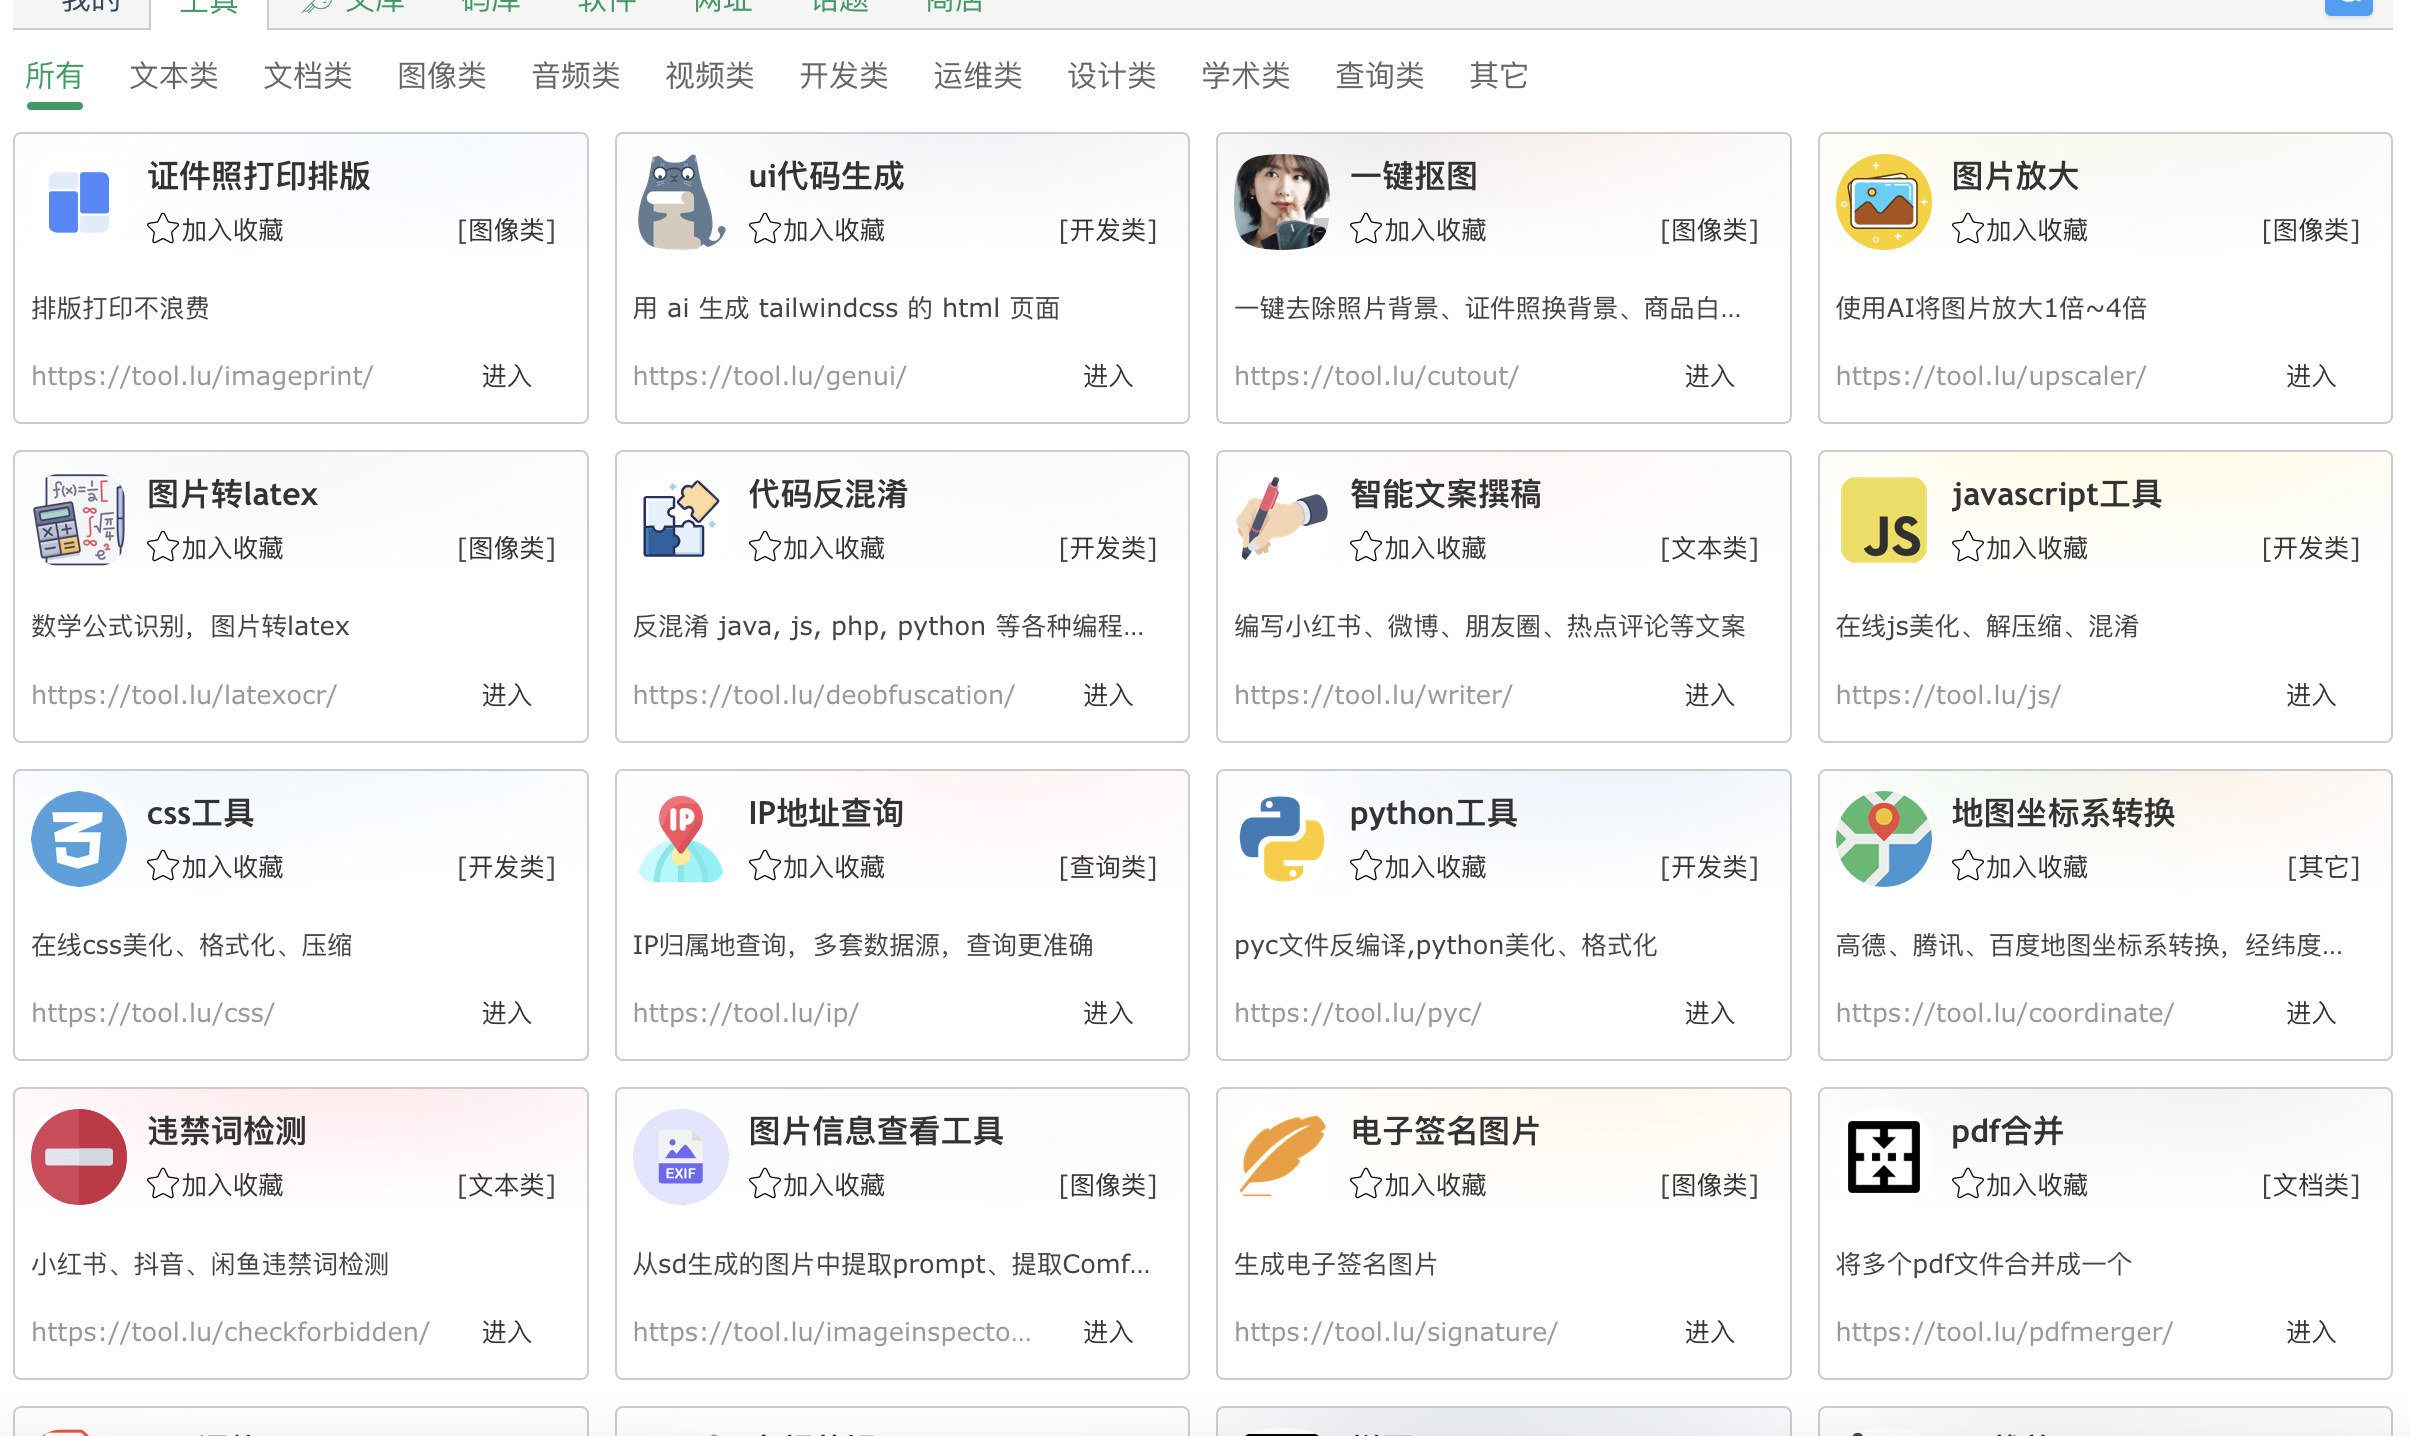Image resolution: width=2410 pixels, height=1436 pixels.
Task: Click the 证件照打印排版 tool icon
Action: (79, 202)
